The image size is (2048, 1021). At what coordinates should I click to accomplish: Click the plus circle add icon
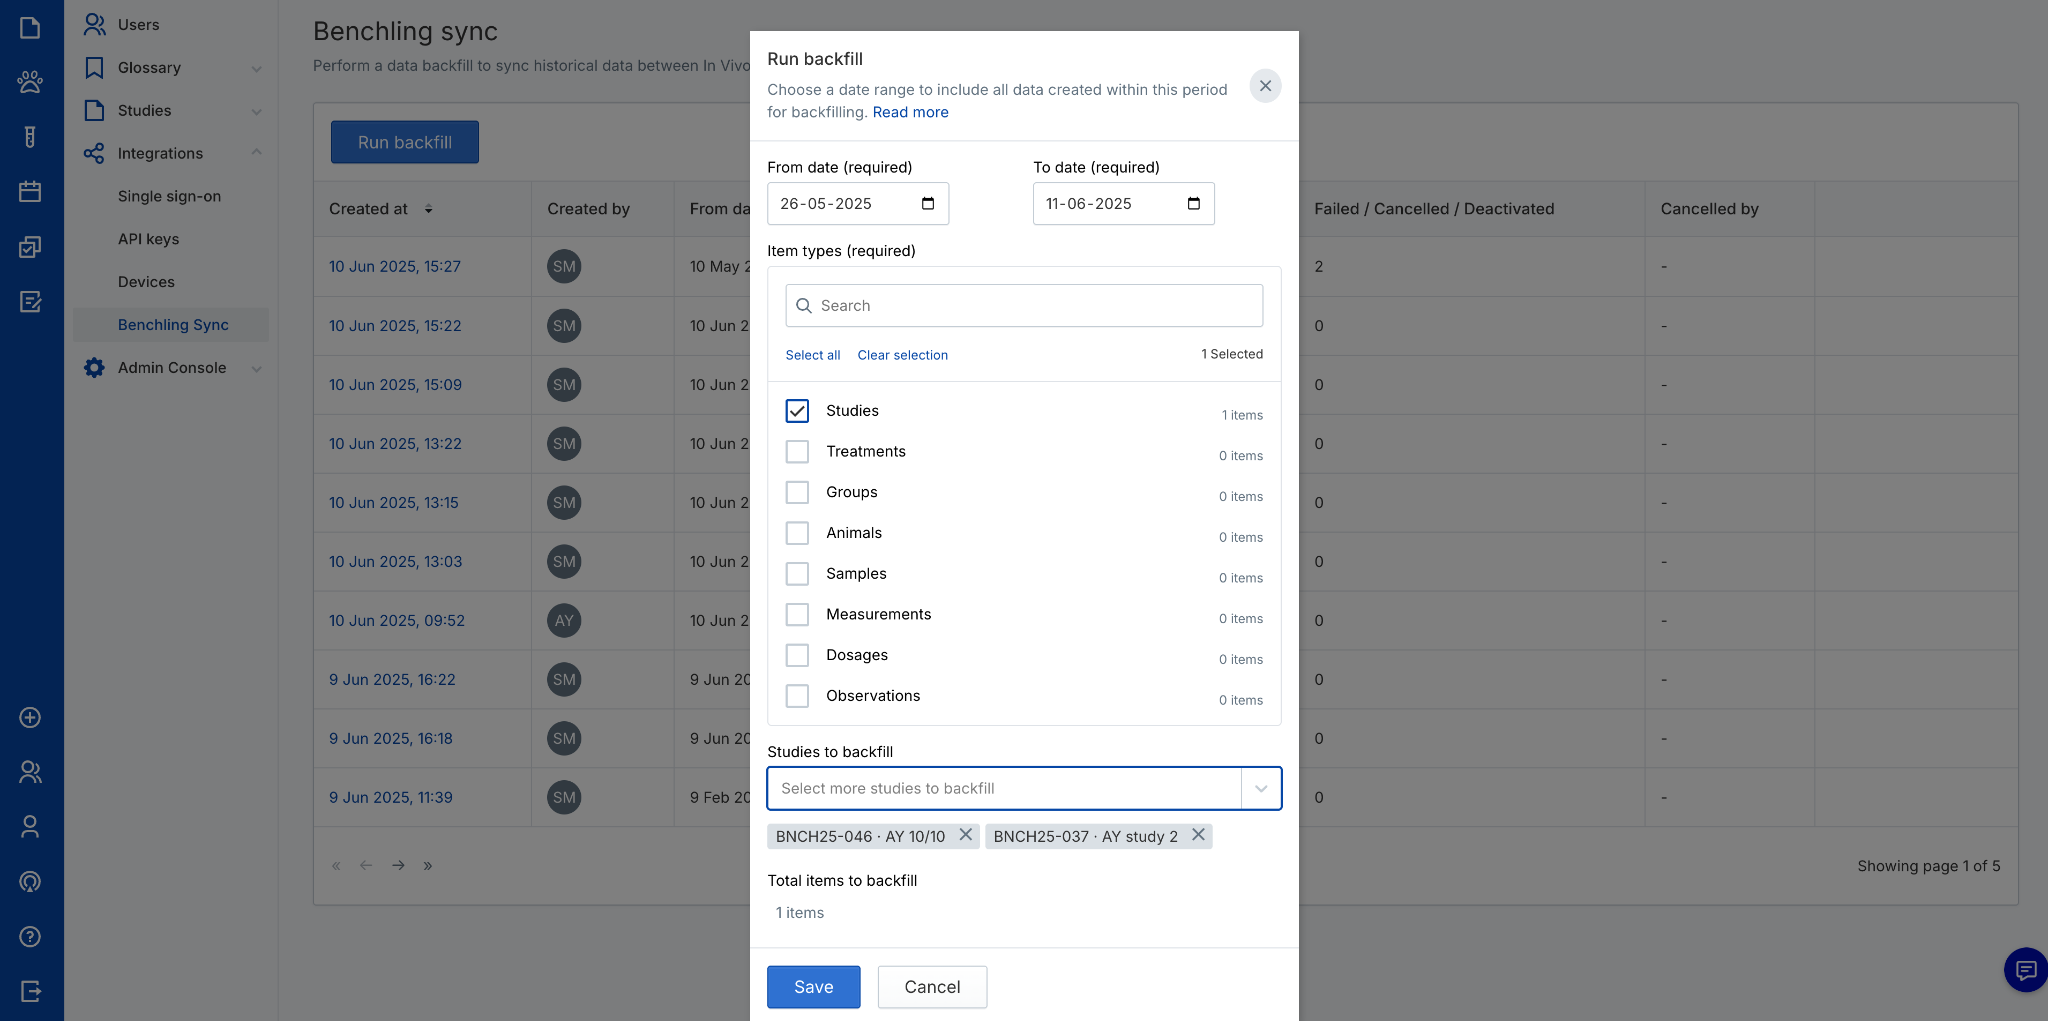30,717
